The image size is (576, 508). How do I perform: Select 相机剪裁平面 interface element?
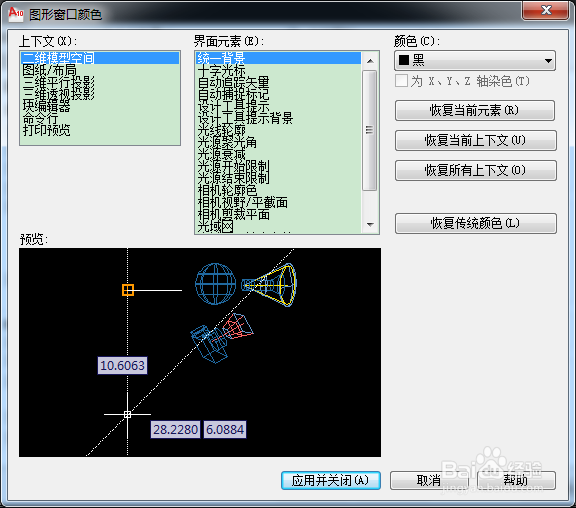point(278,214)
